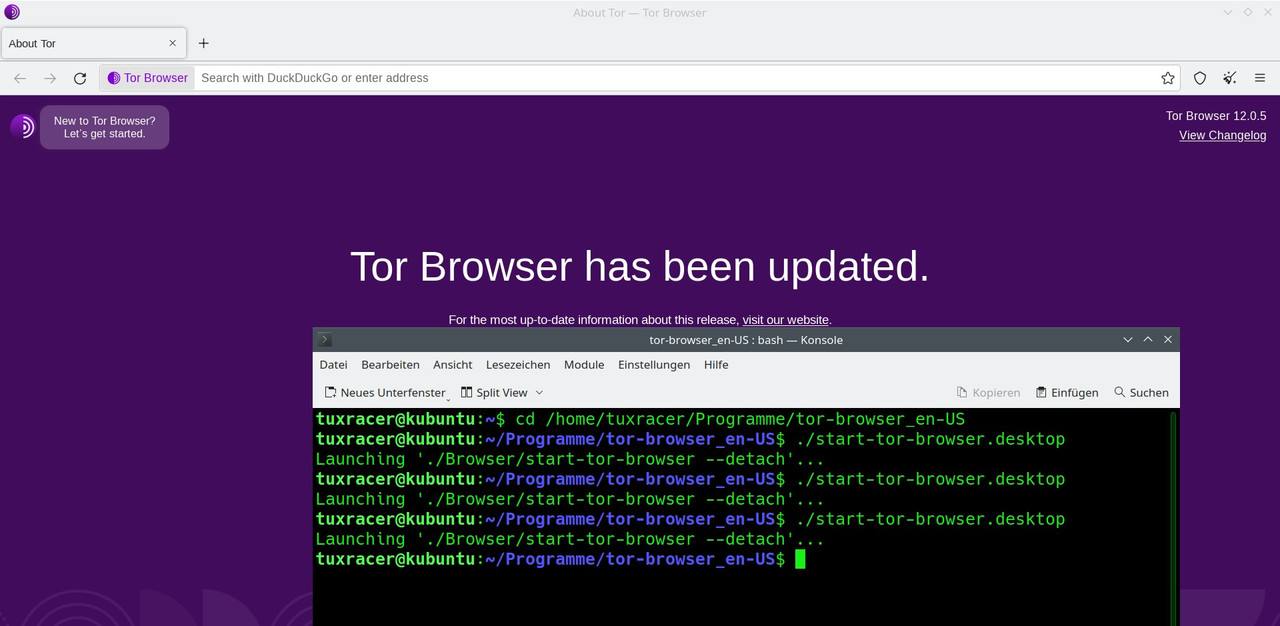1280x626 pixels.
Task: Click the Split View toolbar button
Action: 494,393
